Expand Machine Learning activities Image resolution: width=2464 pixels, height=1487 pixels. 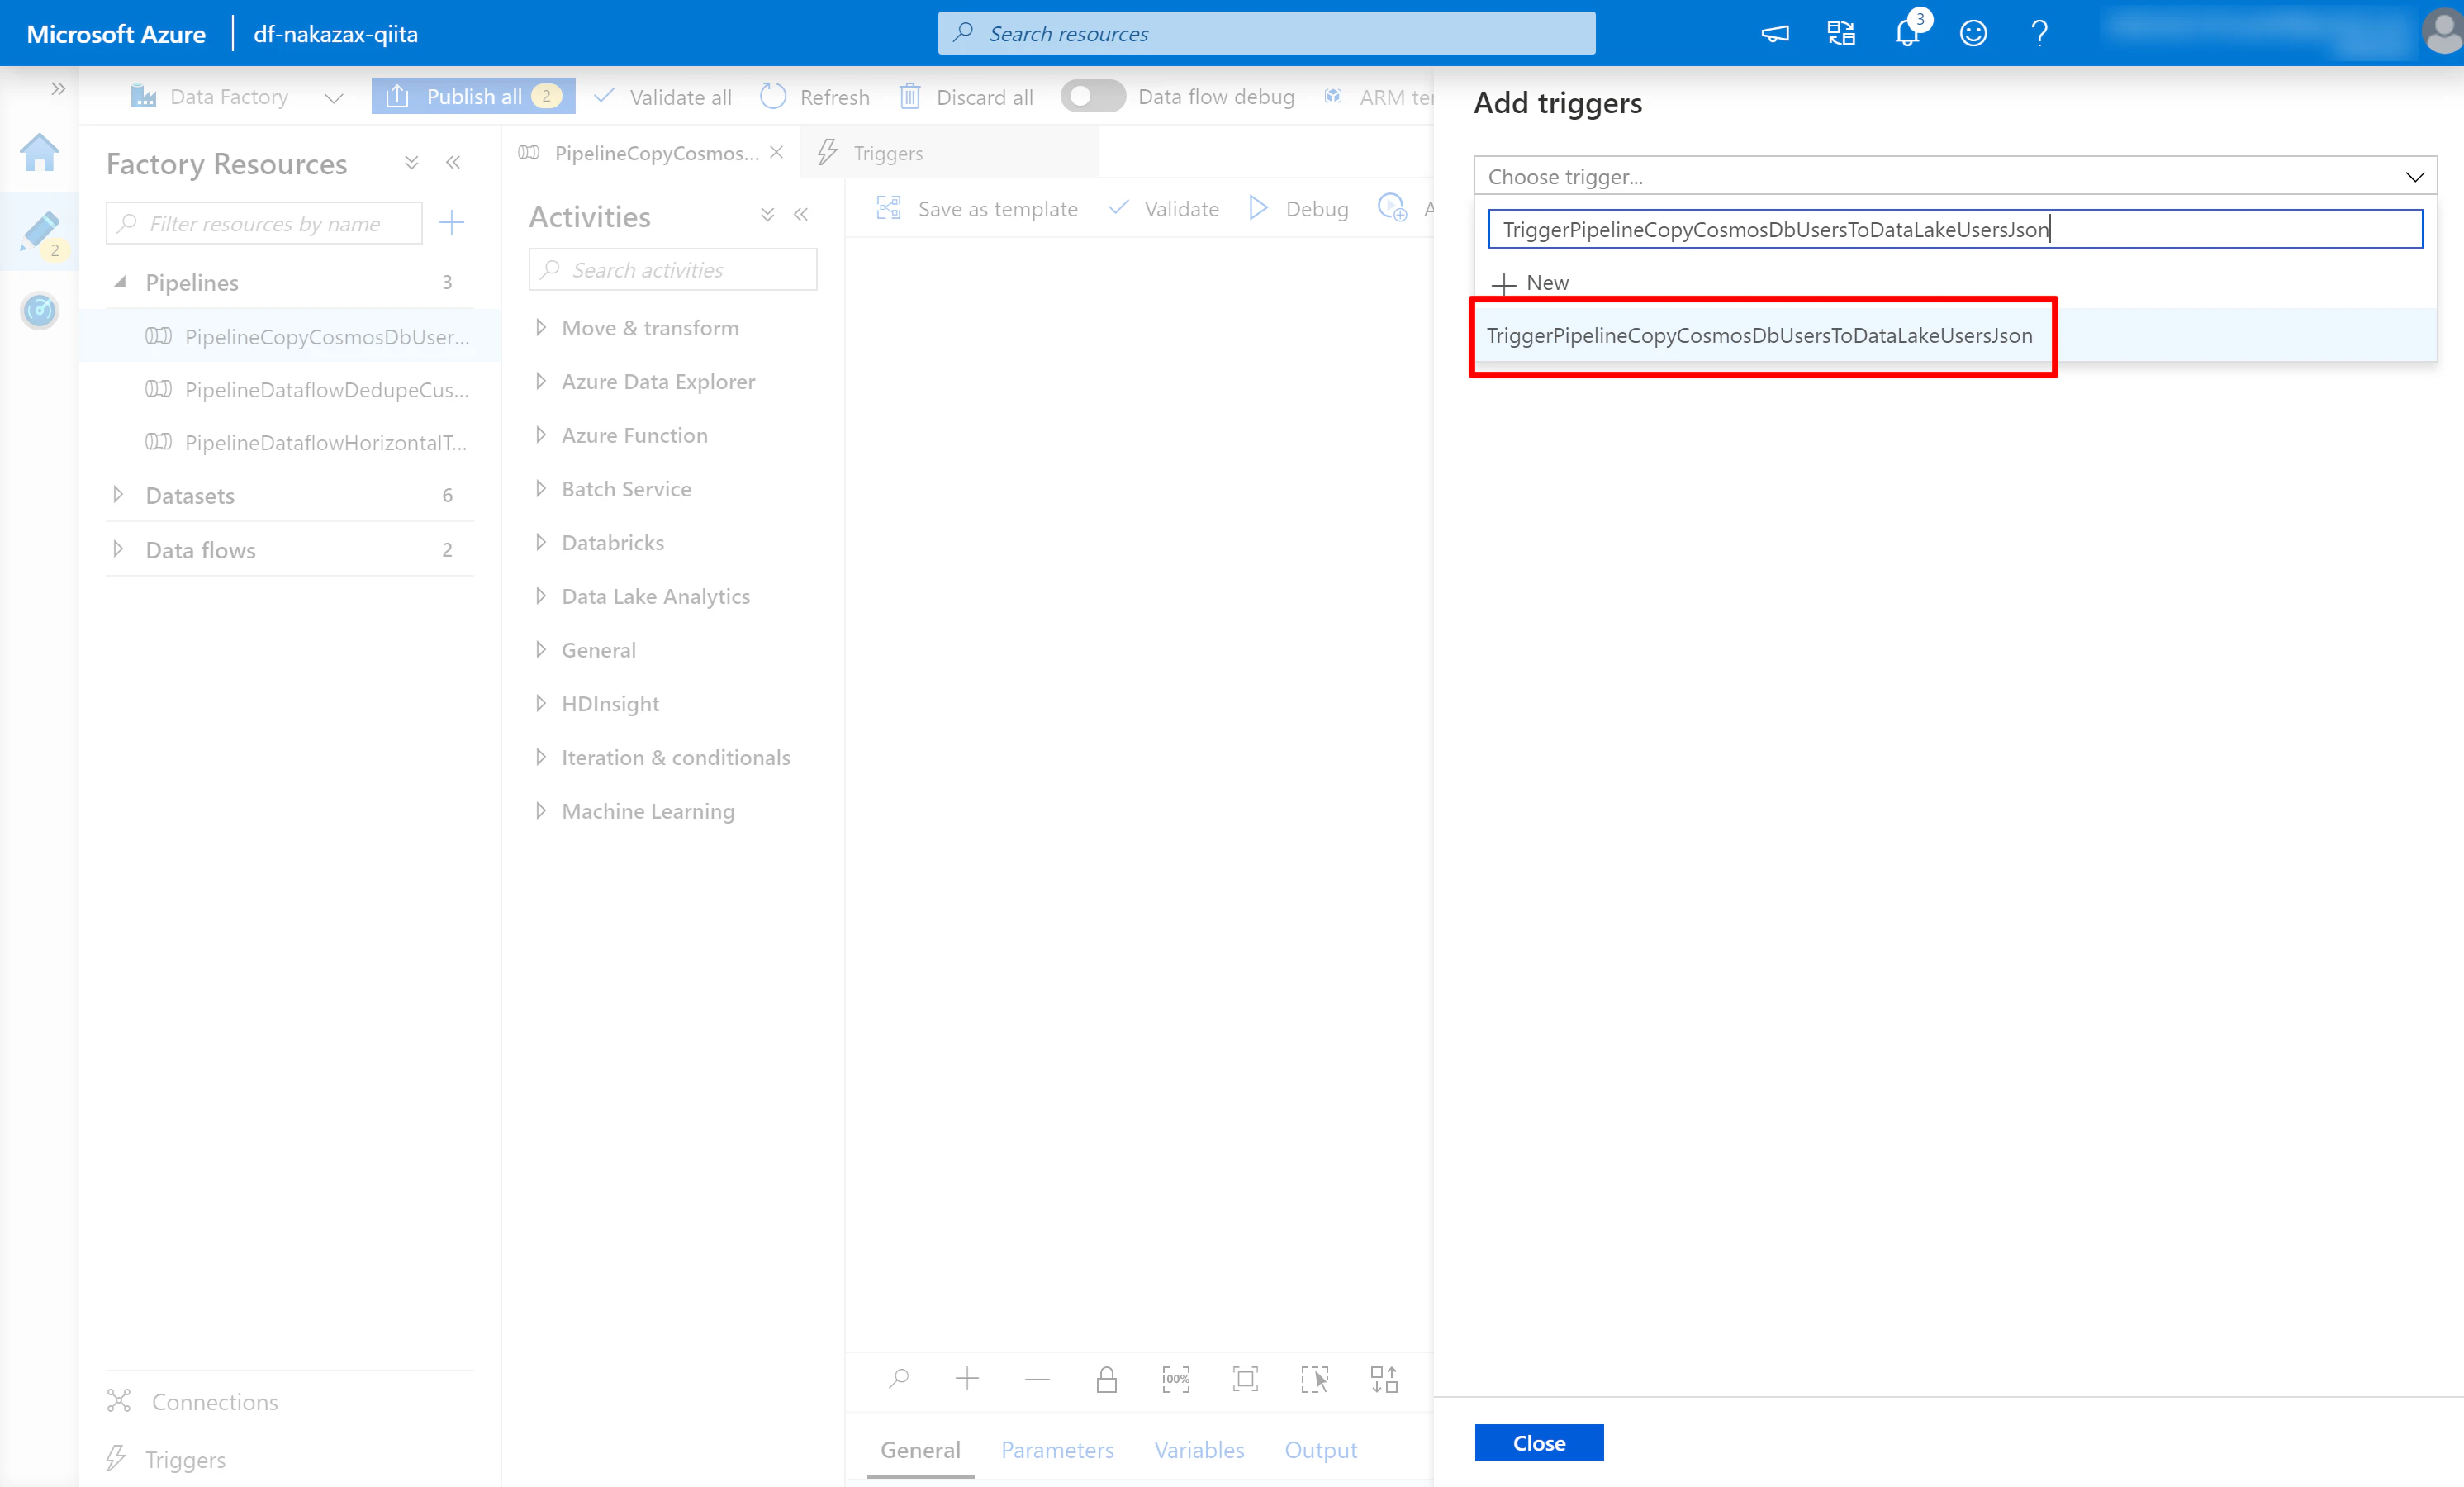coord(540,811)
